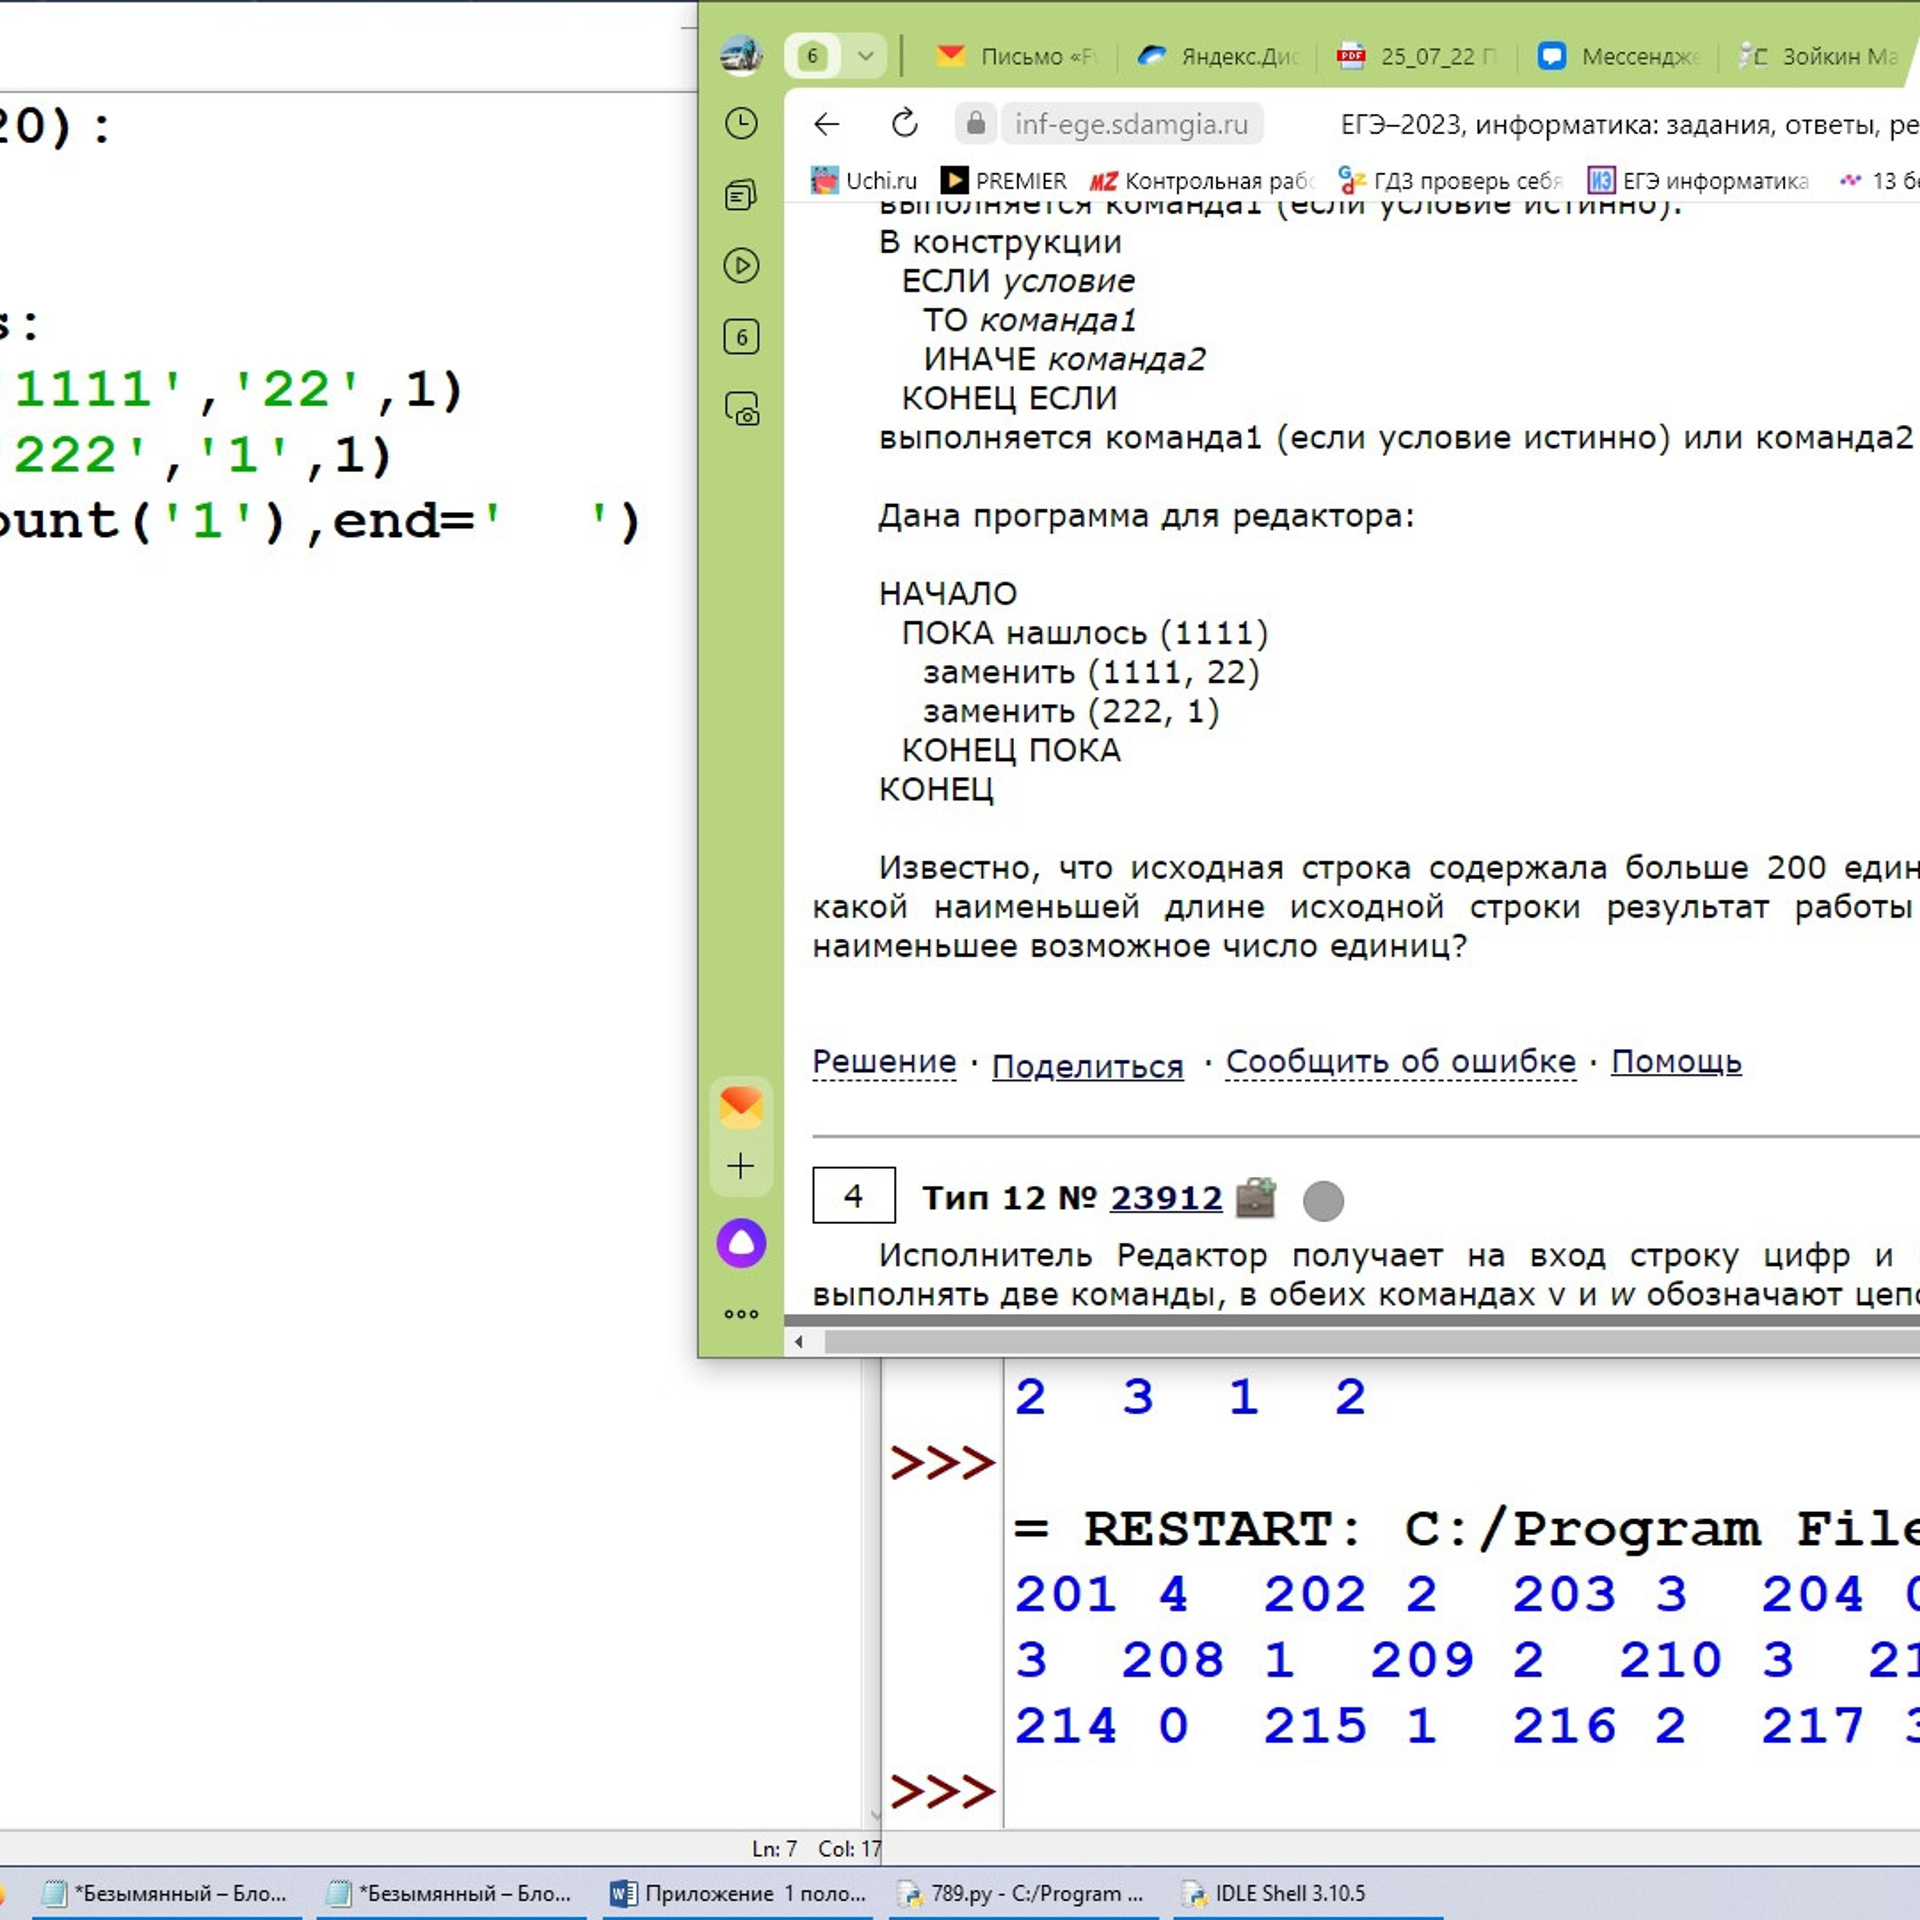The height and width of the screenshot is (1920, 1920).
Task: Expand the Решение solution link
Action: pos(884,1062)
